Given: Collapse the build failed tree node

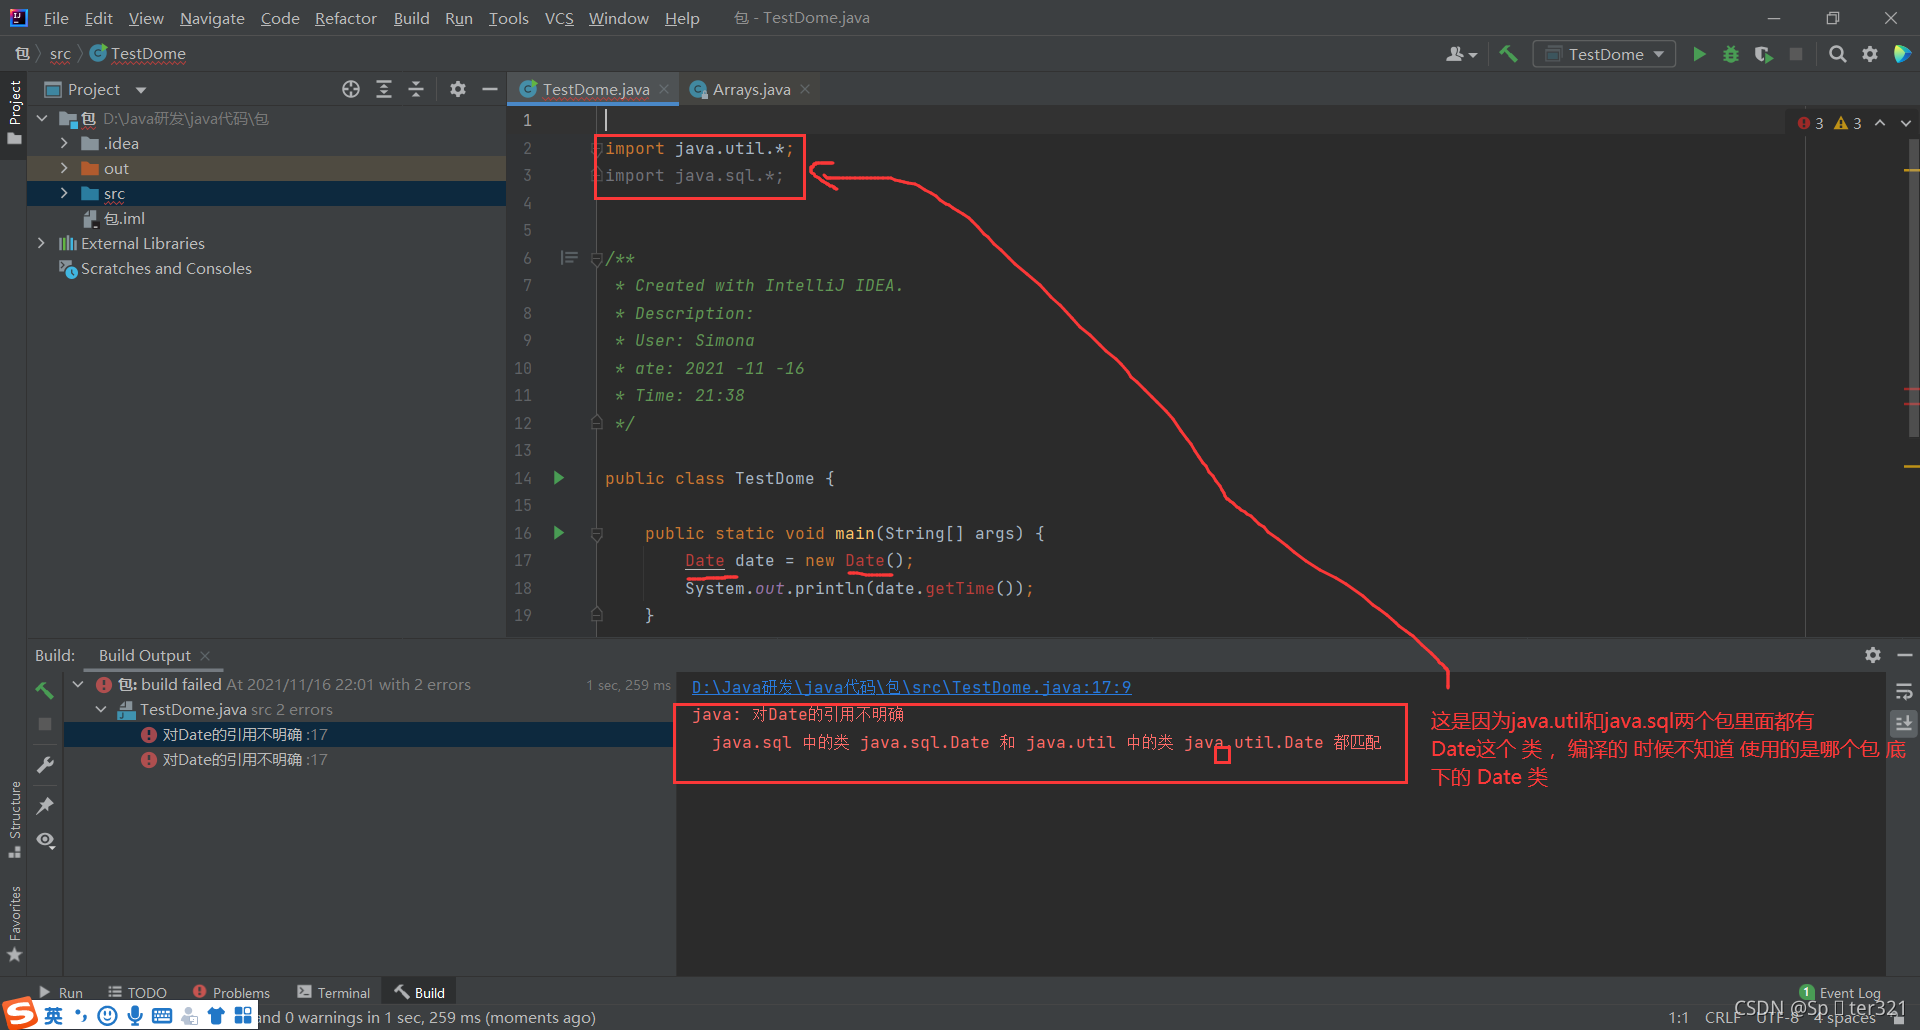Looking at the screenshot, I should click(x=78, y=684).
